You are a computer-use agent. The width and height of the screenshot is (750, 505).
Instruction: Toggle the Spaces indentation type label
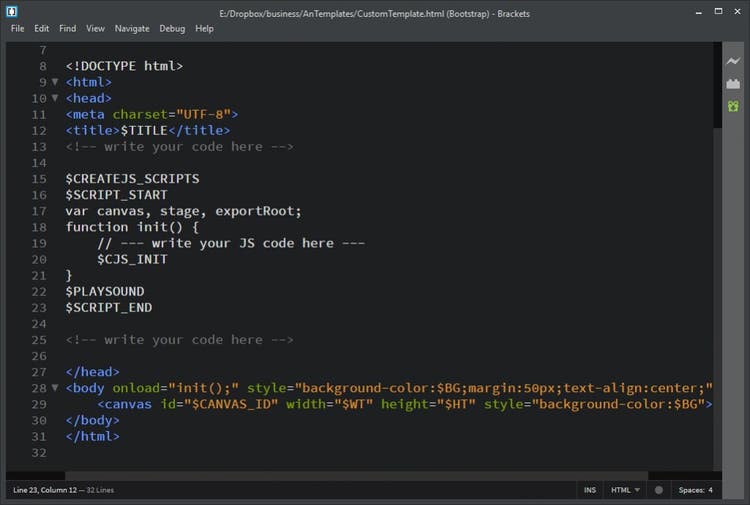tap(691, 490)
